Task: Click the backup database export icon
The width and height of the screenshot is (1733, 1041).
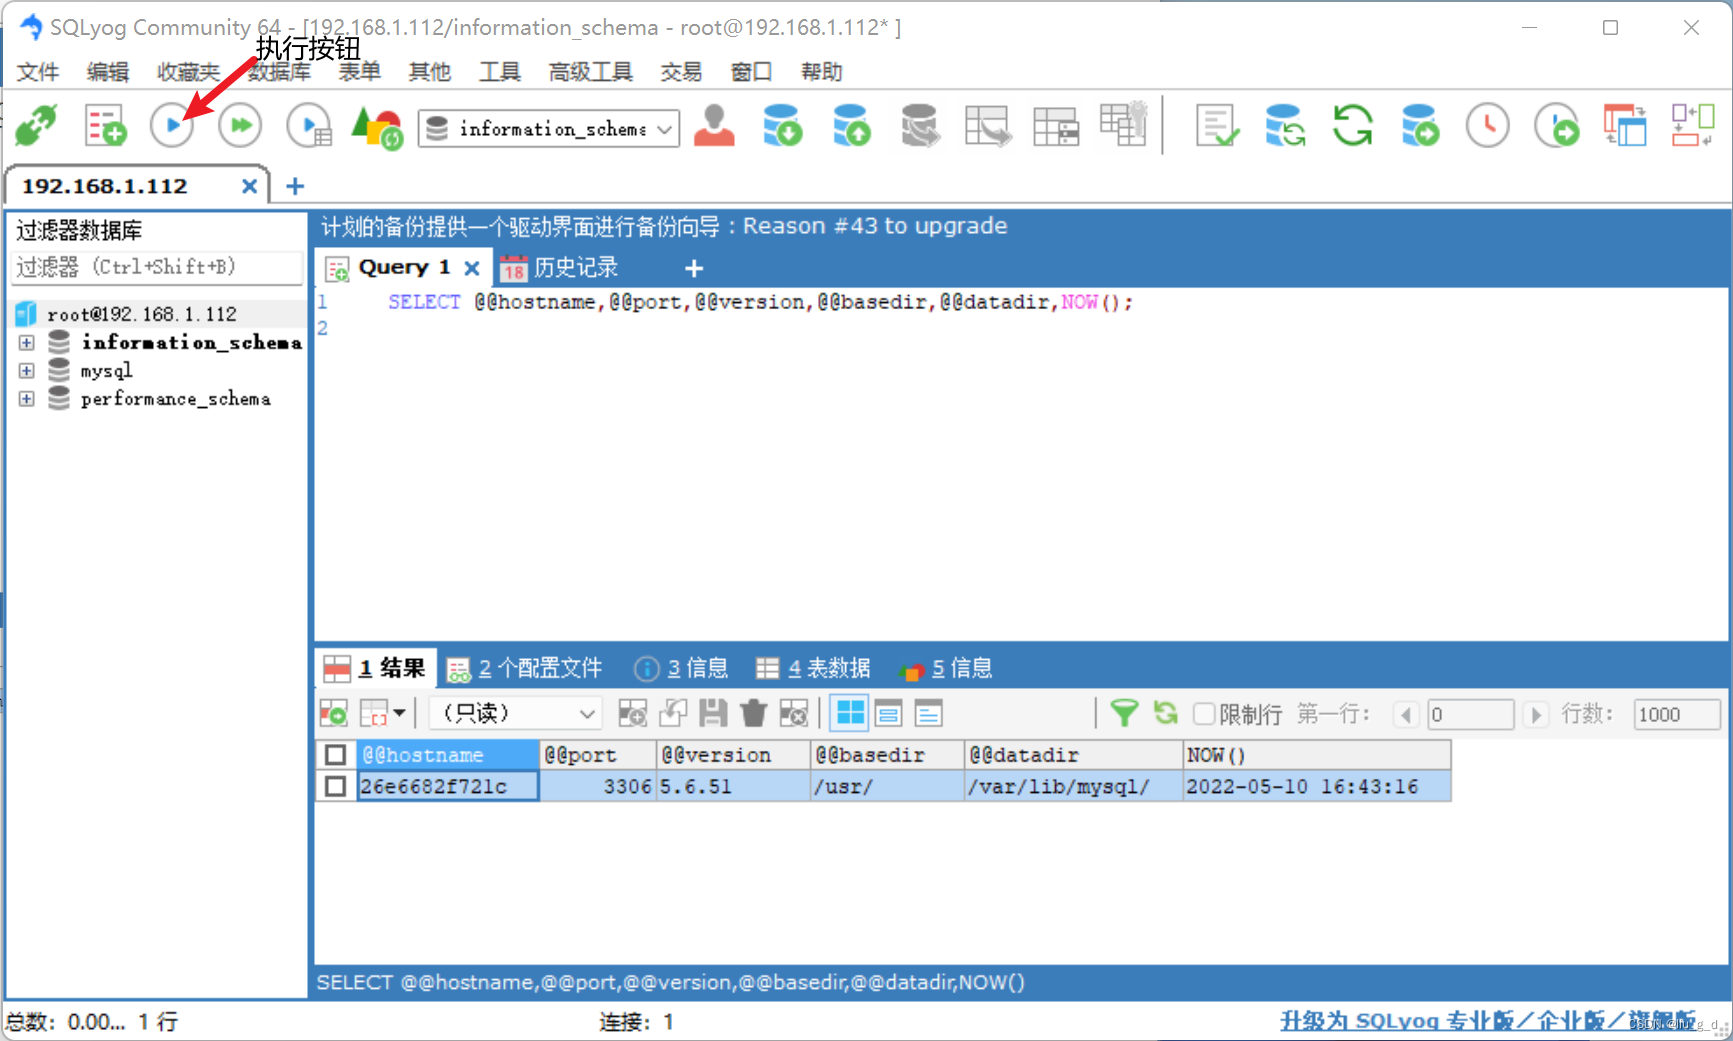Action: click(x=851, y=126)
